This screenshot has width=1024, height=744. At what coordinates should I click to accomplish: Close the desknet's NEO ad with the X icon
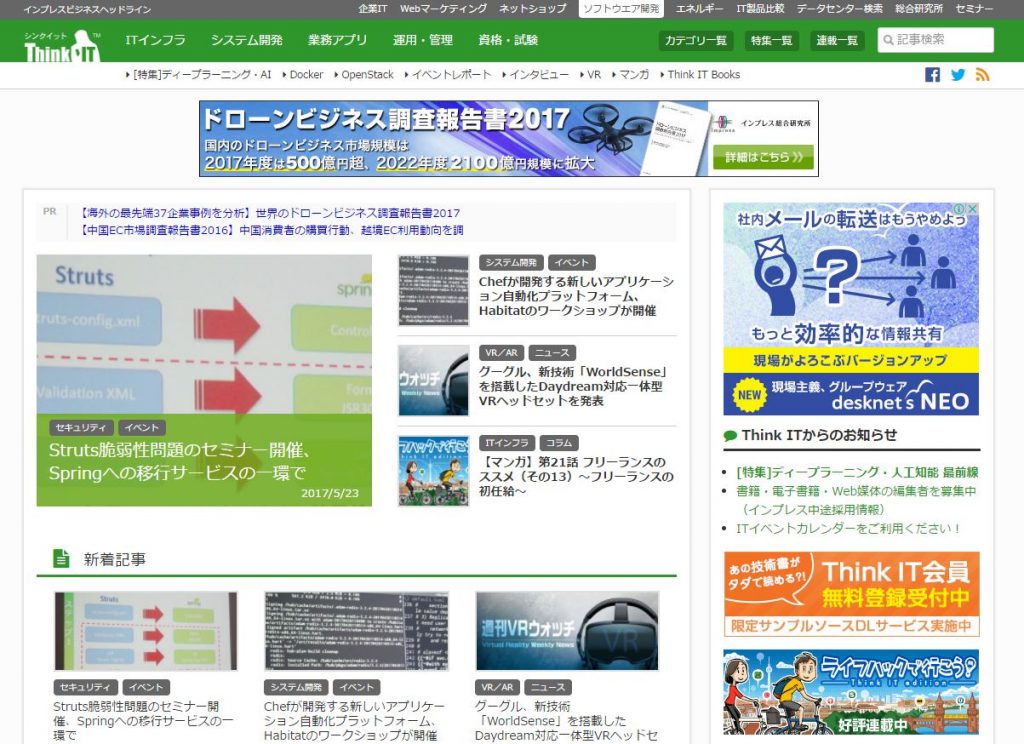(972, 208)
